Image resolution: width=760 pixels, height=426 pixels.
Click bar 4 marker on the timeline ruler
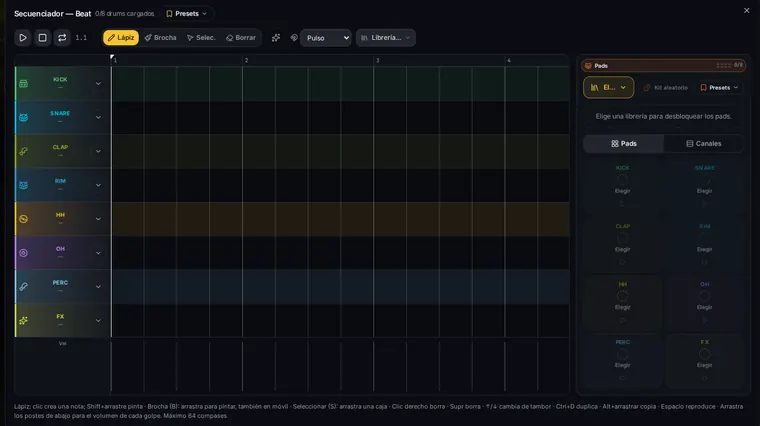[x=508, y=61]
